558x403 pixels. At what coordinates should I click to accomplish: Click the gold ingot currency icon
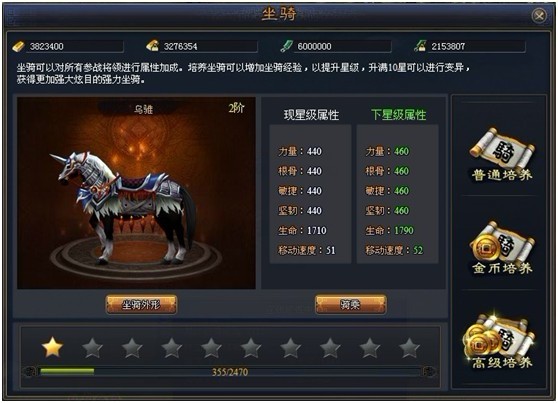point(18,46)
